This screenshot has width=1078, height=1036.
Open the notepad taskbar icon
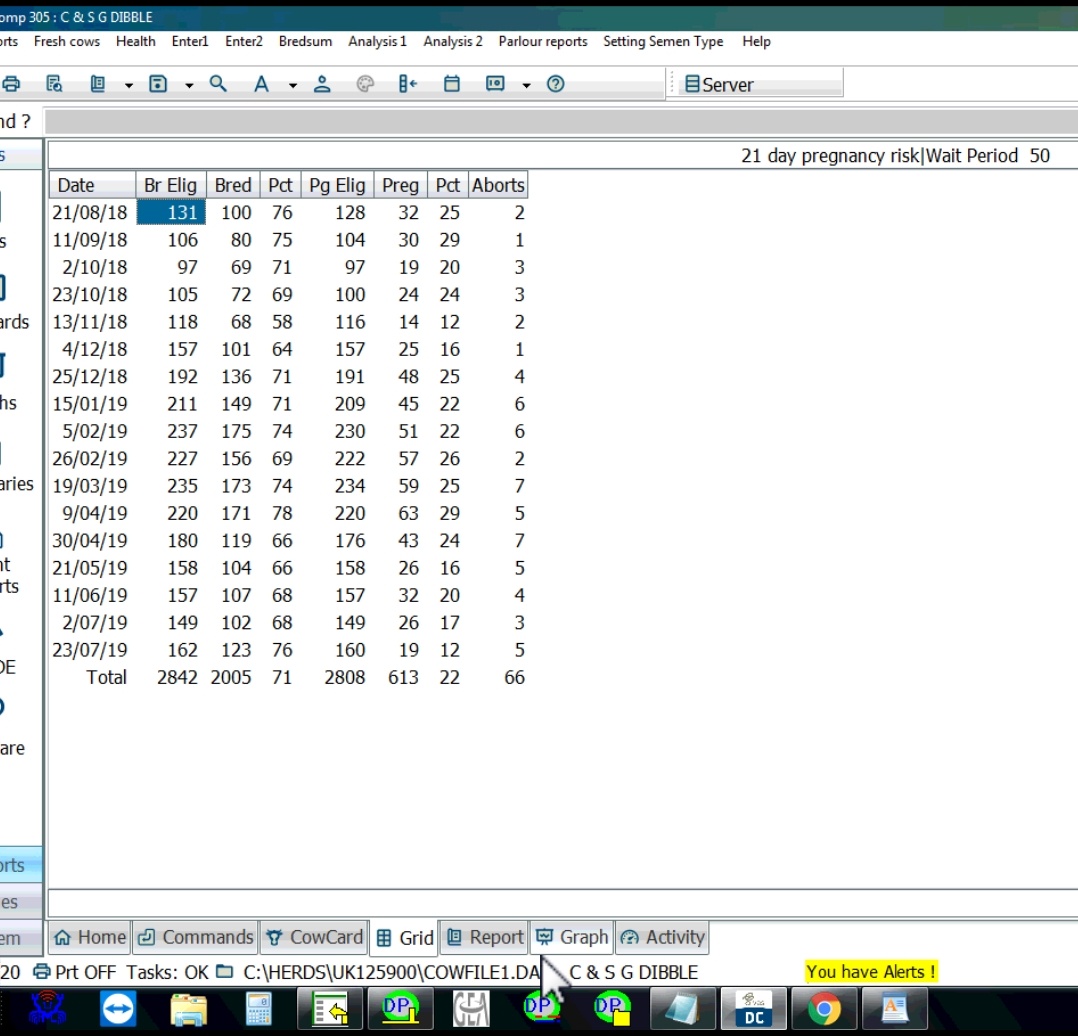click(683, 1009)
